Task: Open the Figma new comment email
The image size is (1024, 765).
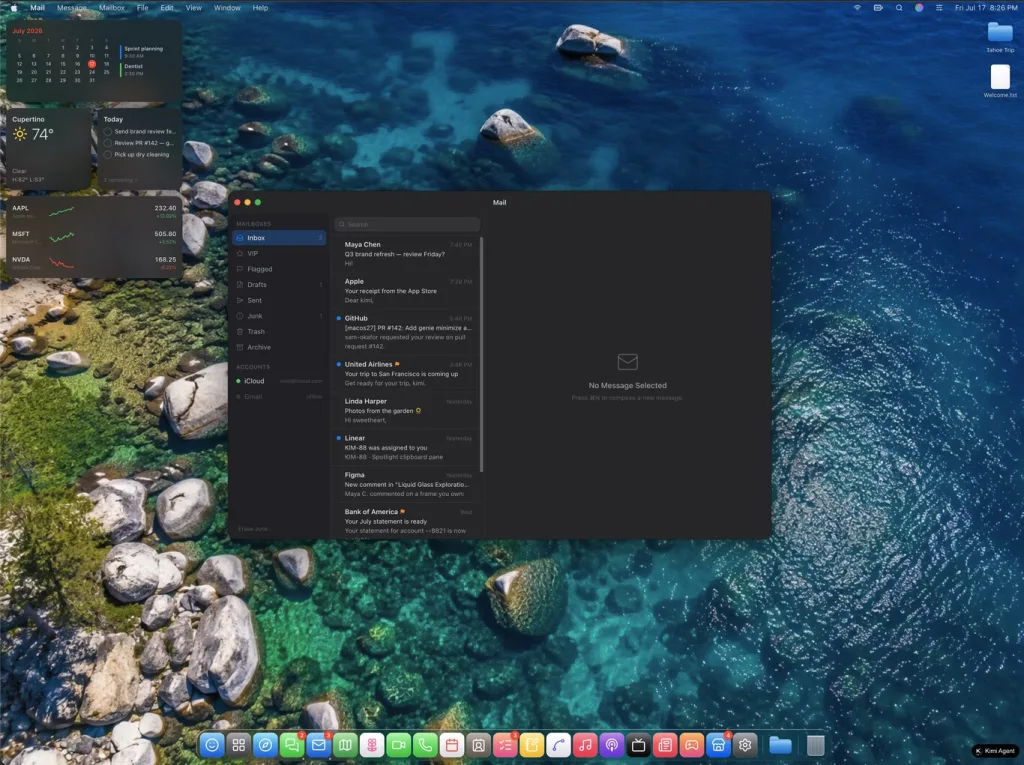Action: coord(406,484)
